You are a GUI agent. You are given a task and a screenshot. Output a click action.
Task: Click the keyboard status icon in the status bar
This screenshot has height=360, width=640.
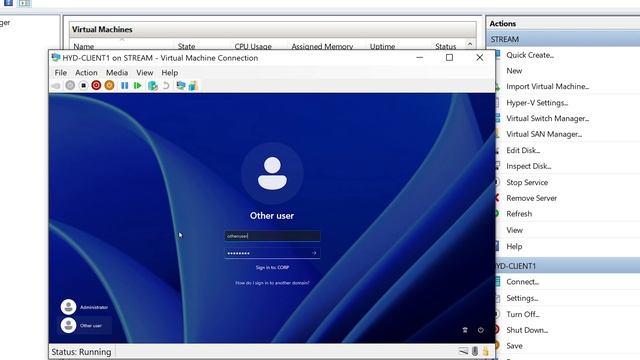tap(463, 351)
